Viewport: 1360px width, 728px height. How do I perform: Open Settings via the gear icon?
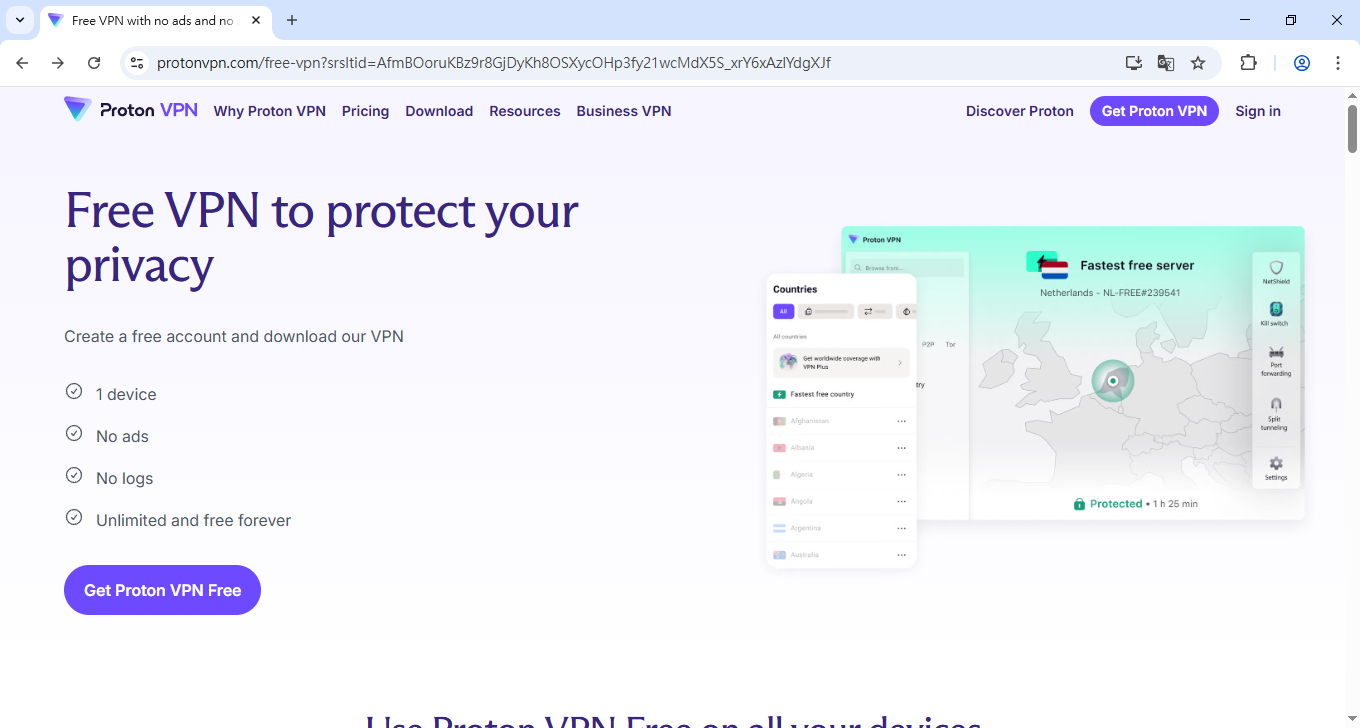[1277, 464]
